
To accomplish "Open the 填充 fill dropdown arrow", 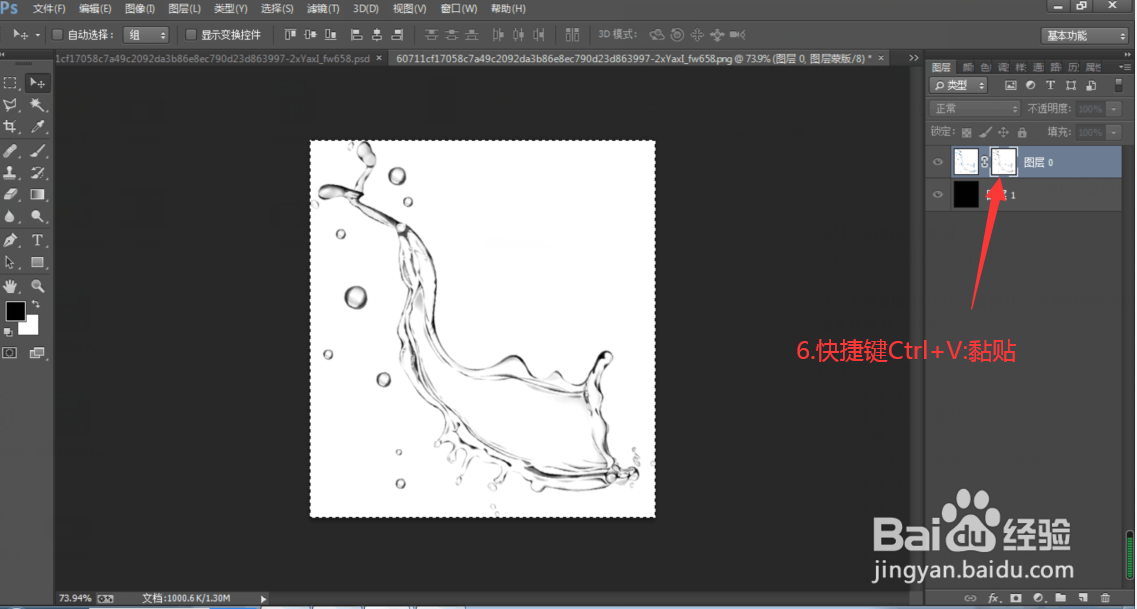I will click(1113, 133).
